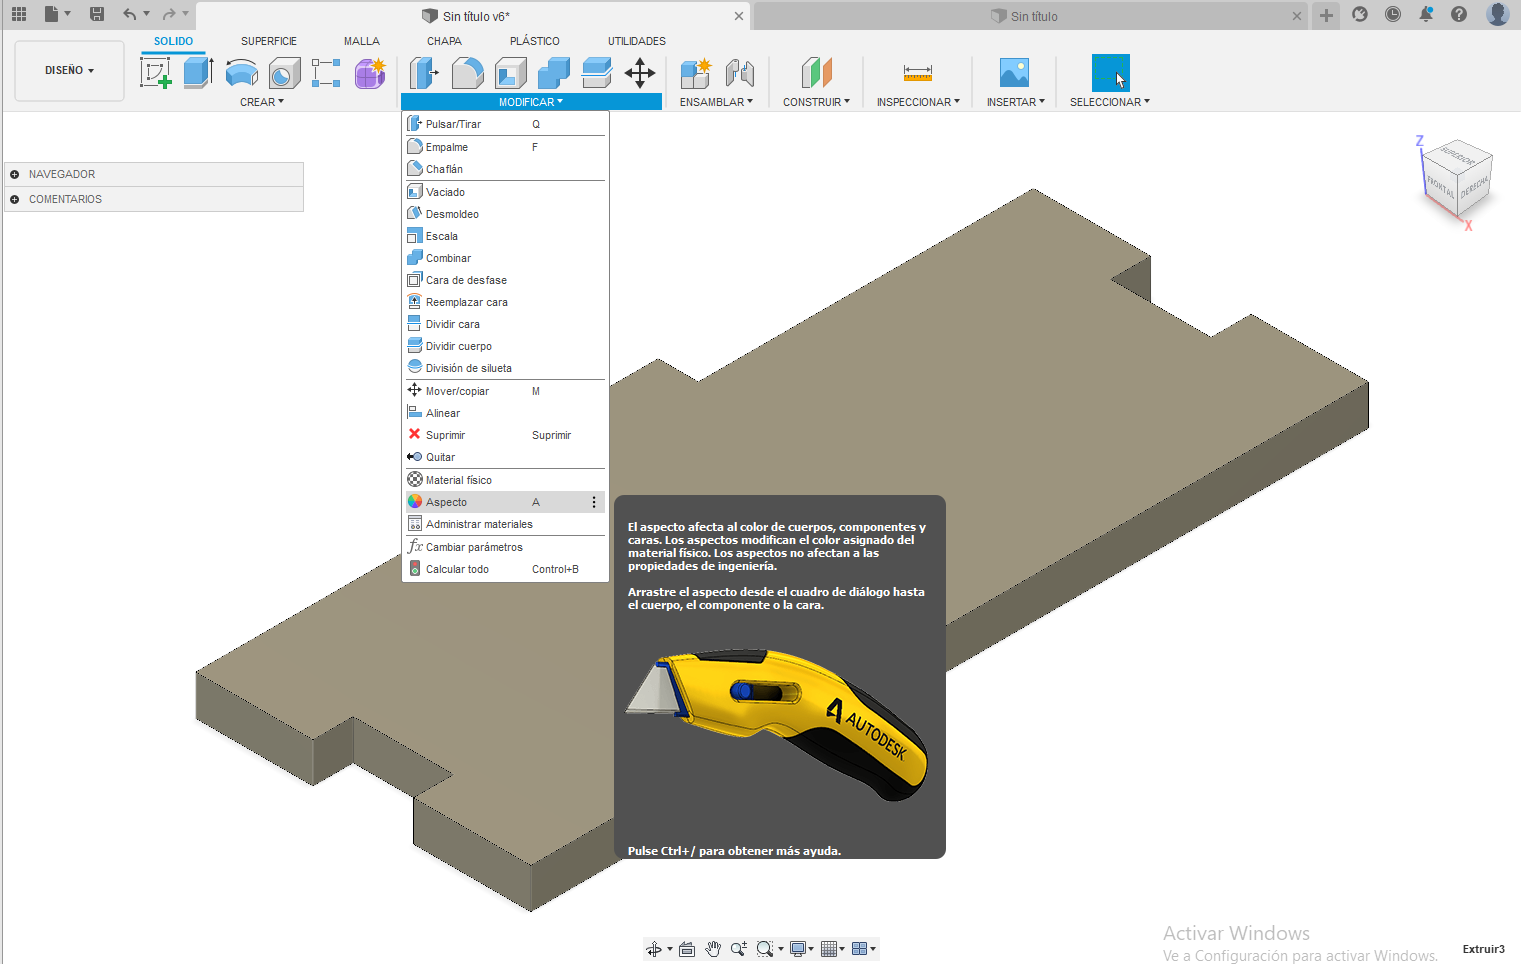Collapse the MODIFICAR menu header
The height and width of the screenshot is (964, 1521).
(x=531, y=102)
